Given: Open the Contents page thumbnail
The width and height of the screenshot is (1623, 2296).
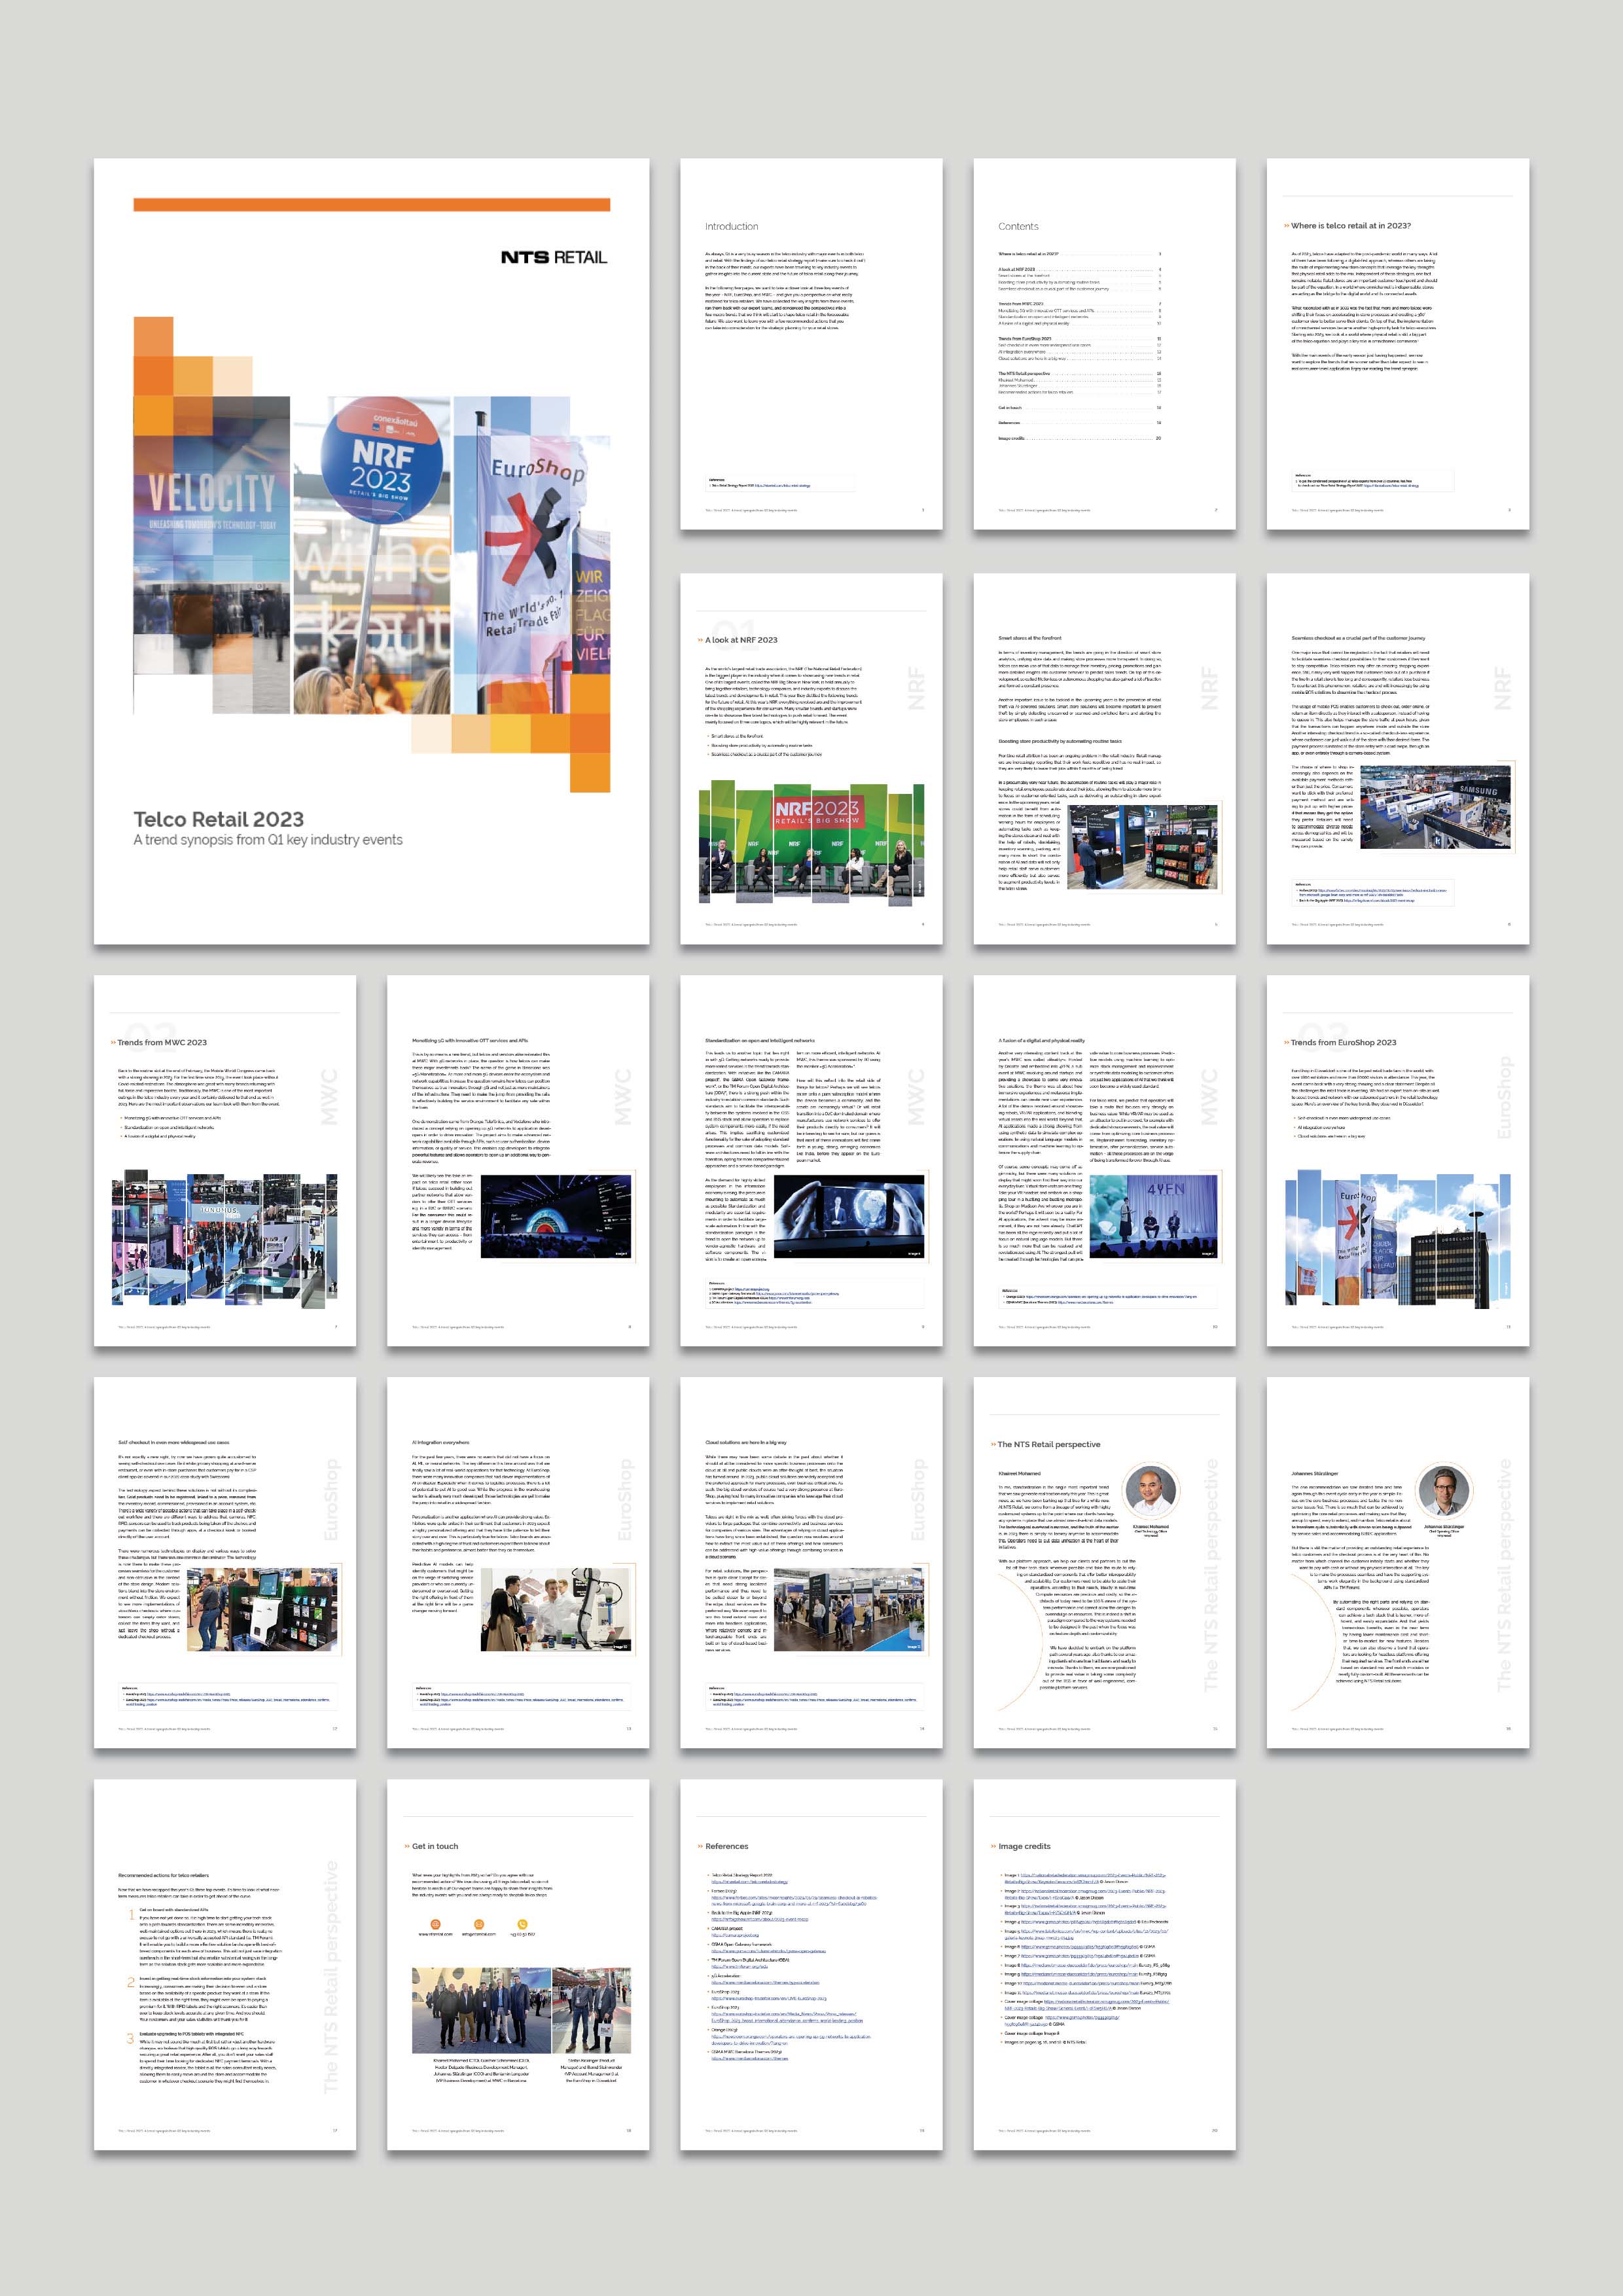Looking at the screenshot, I should tap(1104, 343).
